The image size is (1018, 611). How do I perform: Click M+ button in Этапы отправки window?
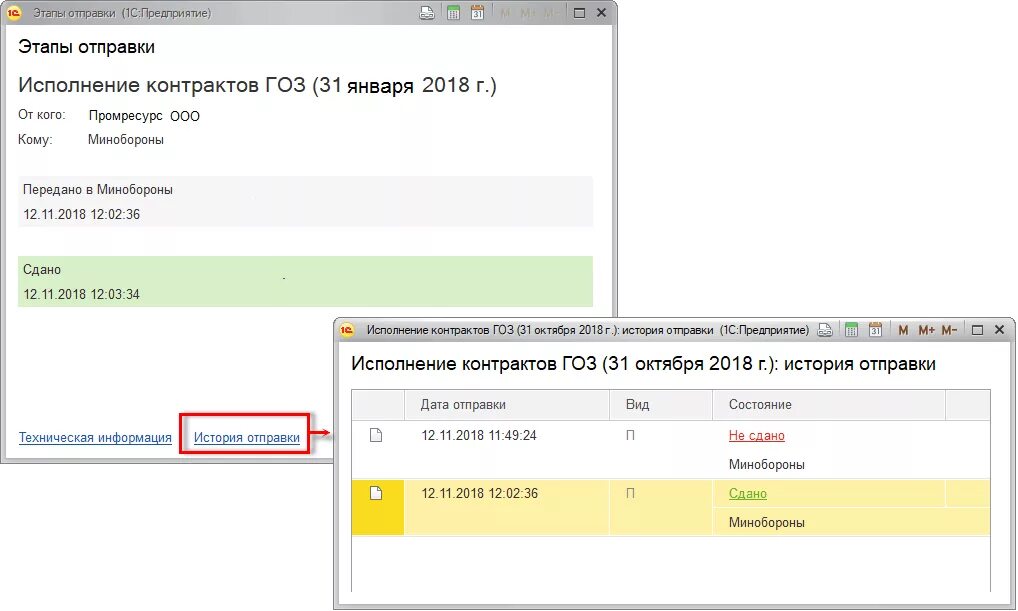528,13
